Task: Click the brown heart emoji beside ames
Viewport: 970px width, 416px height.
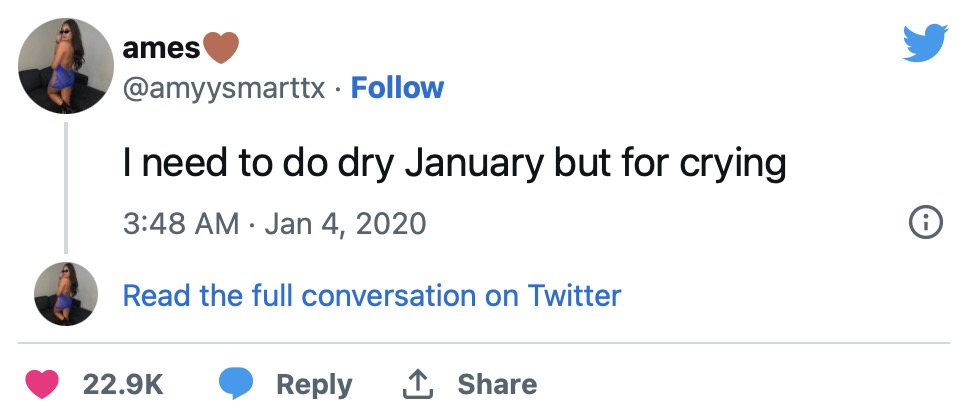Action: (220, 48)
